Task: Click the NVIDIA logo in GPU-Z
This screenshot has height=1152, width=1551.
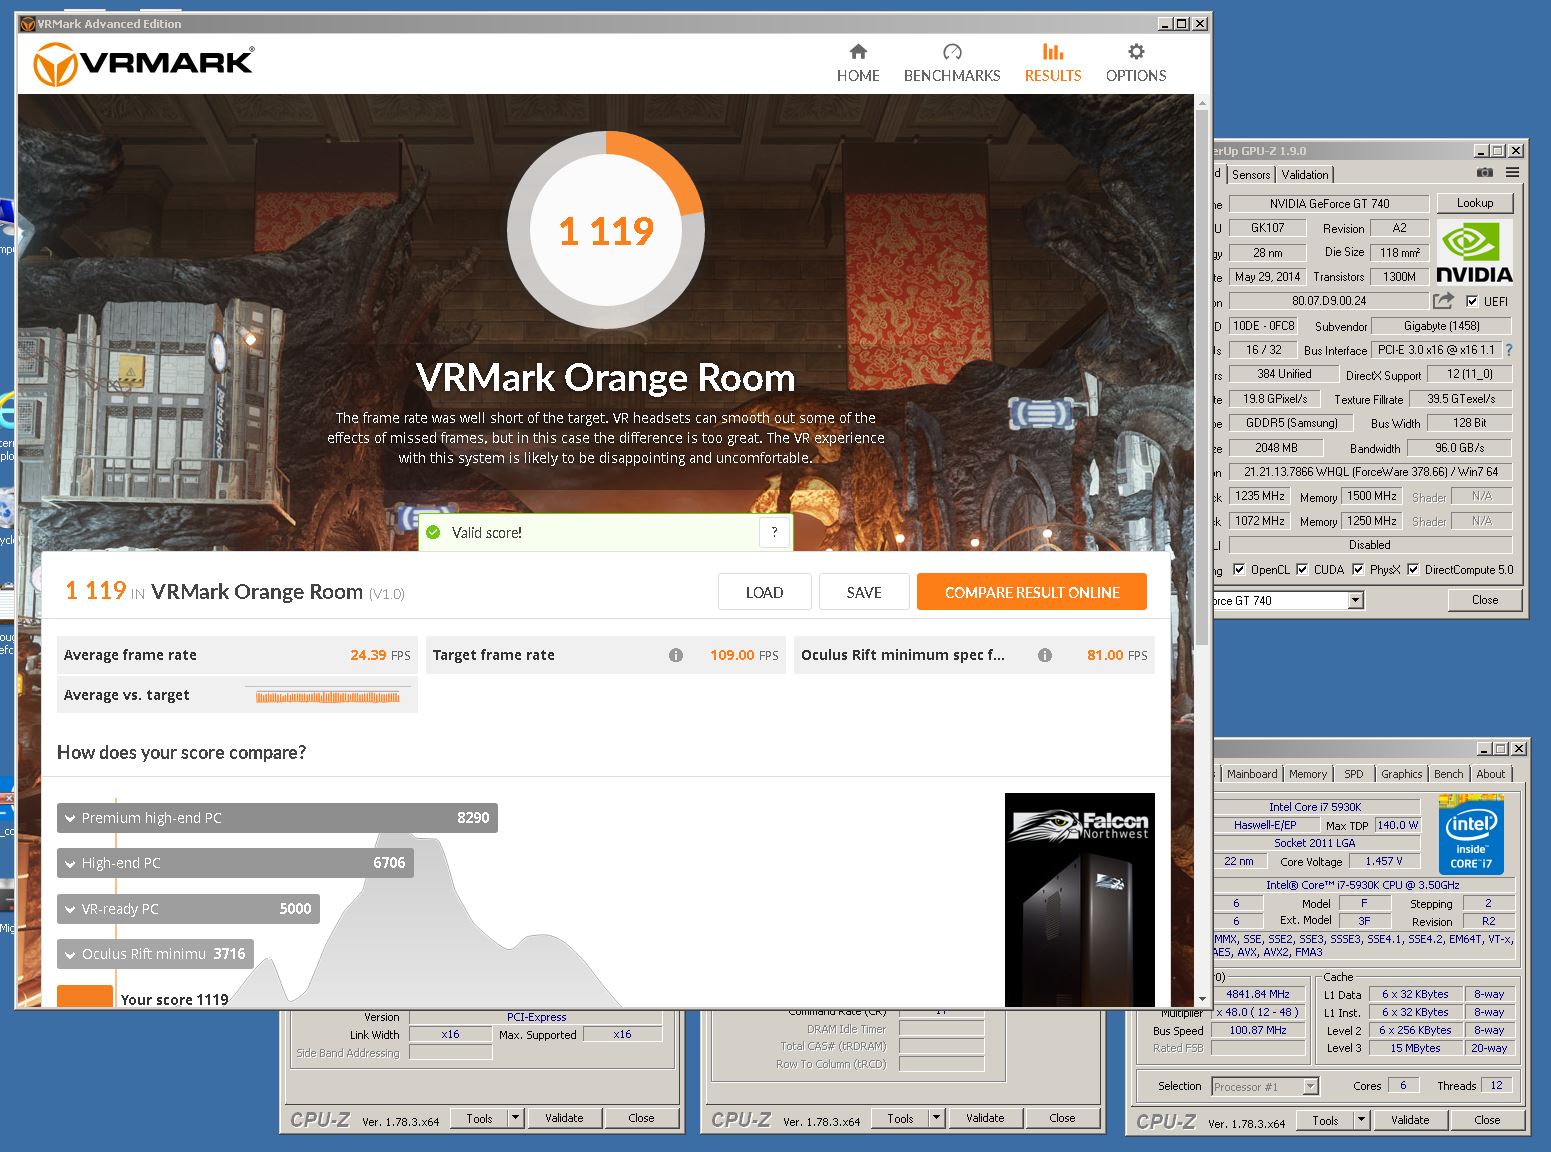Action: pos(1474,252)
